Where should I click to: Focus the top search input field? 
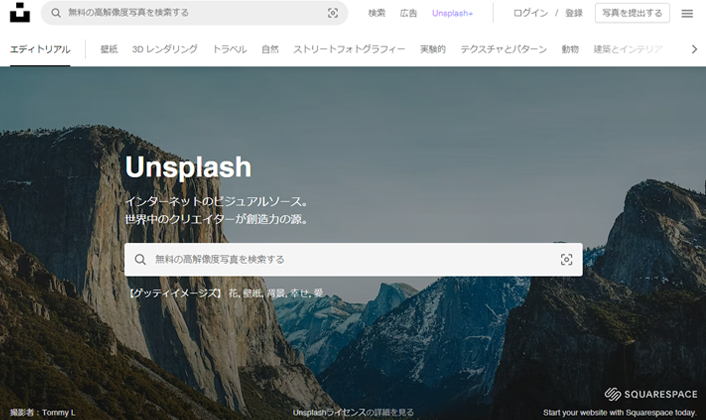click(195, 13)
